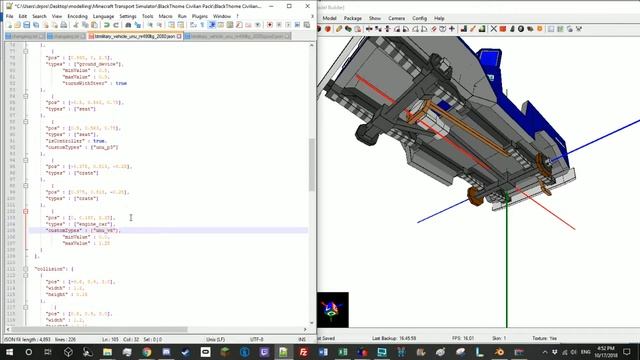Collapse fold marker at line 102
640x360 pixels.
26,211
